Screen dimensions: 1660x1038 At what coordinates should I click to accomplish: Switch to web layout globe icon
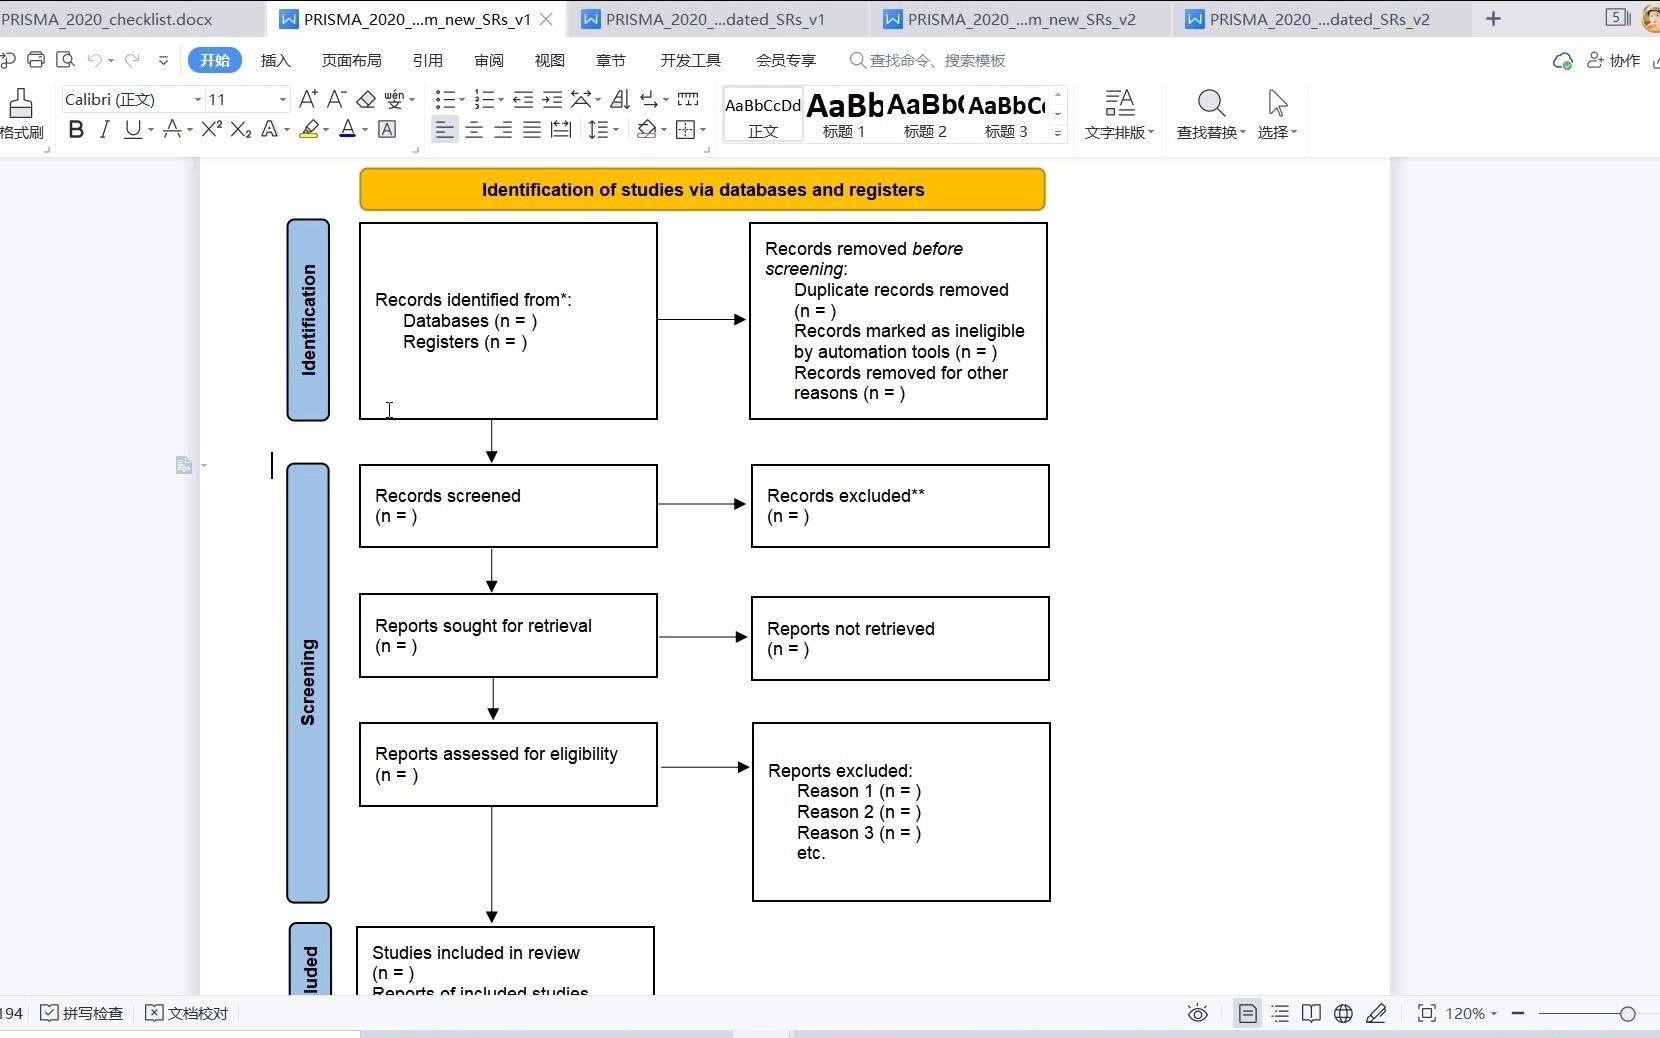[x=1344, y=1014]
